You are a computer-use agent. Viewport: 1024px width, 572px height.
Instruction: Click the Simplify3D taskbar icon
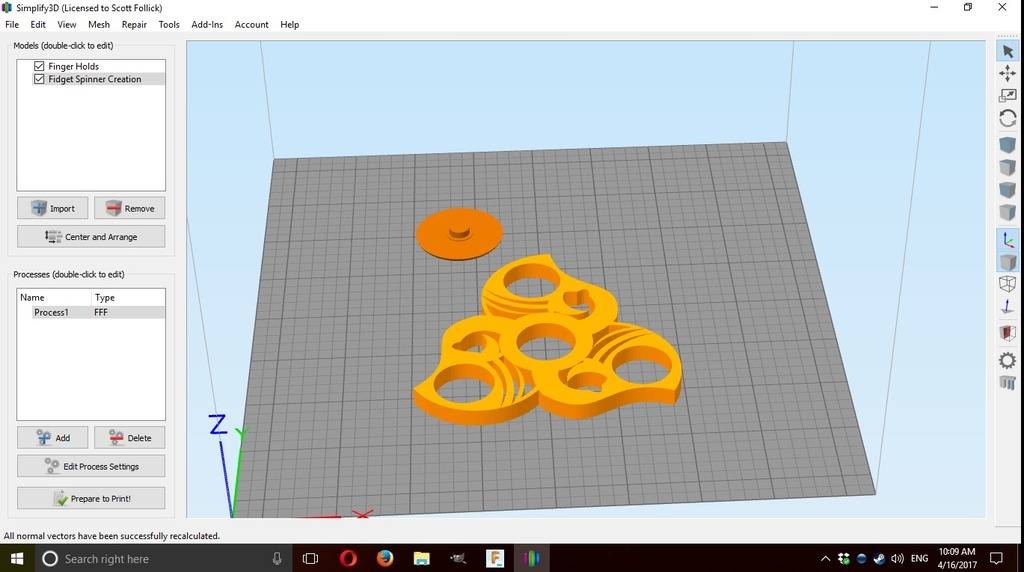(532, 558)
